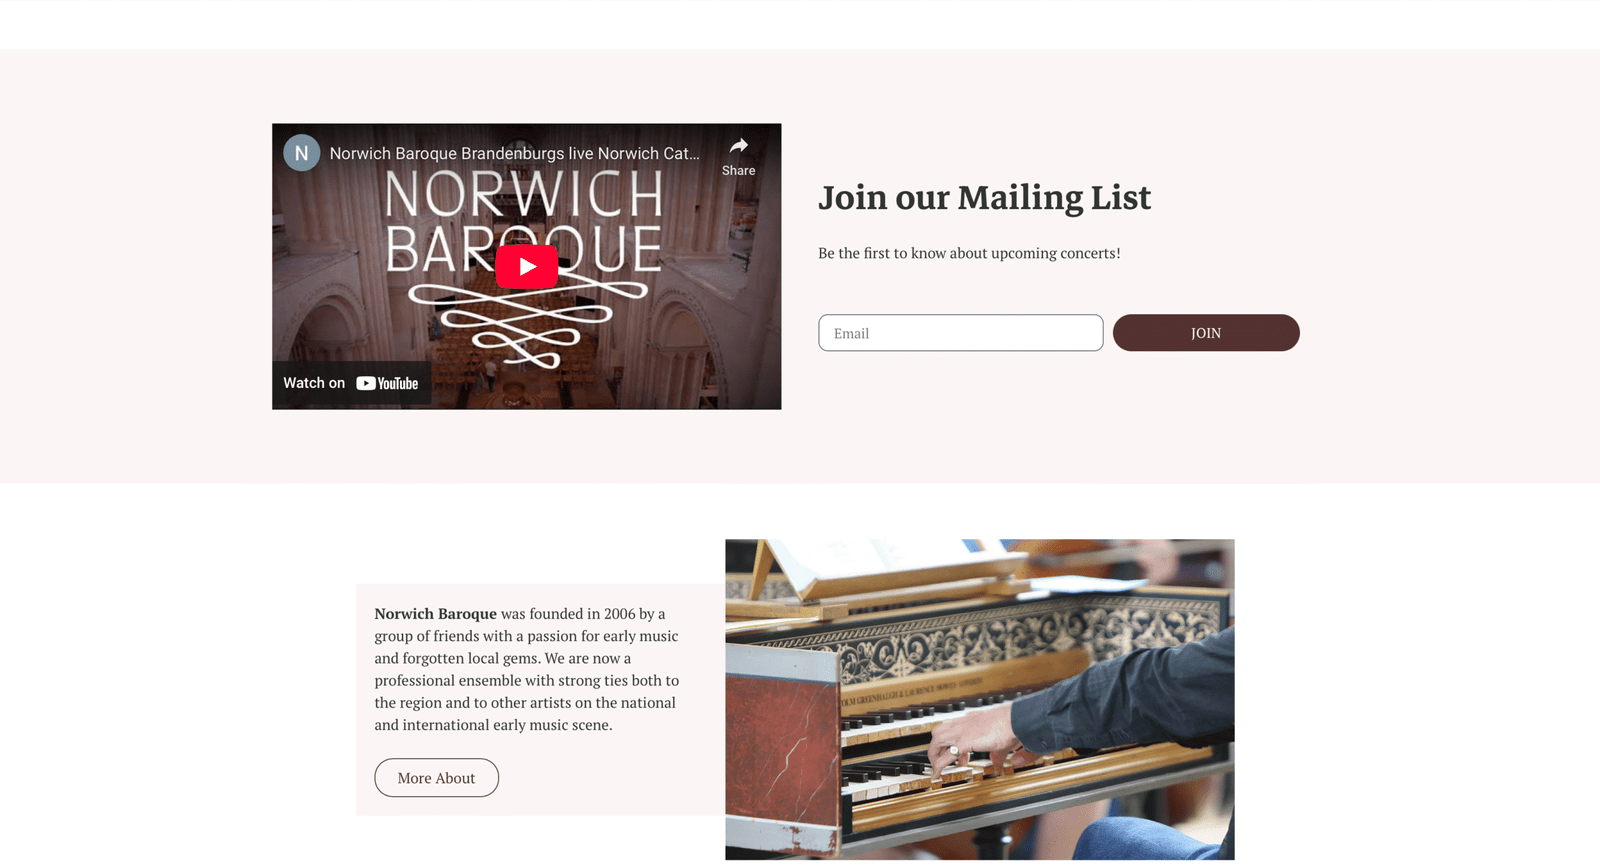Click the 'Watch on' text in video overlay
Viewport: 1600px width, 866px height.
tap(314, 383)
